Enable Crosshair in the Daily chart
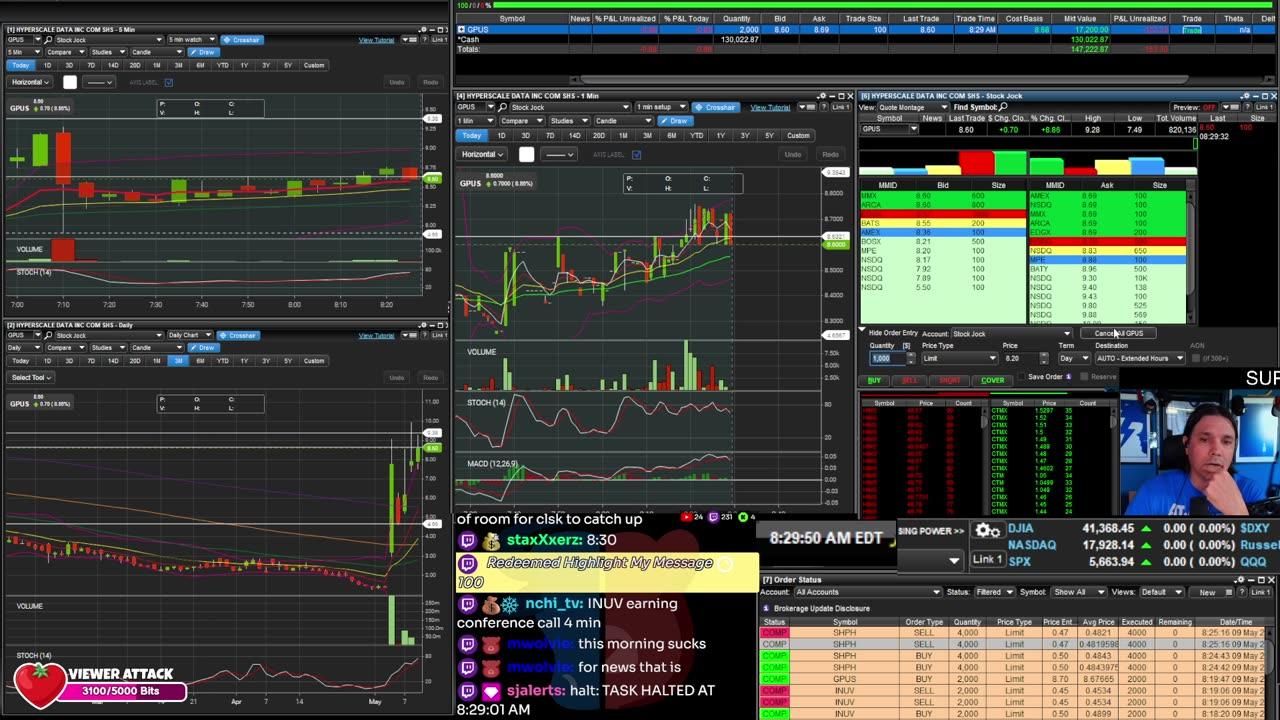Screen dimensions: 1280x720 238,335
